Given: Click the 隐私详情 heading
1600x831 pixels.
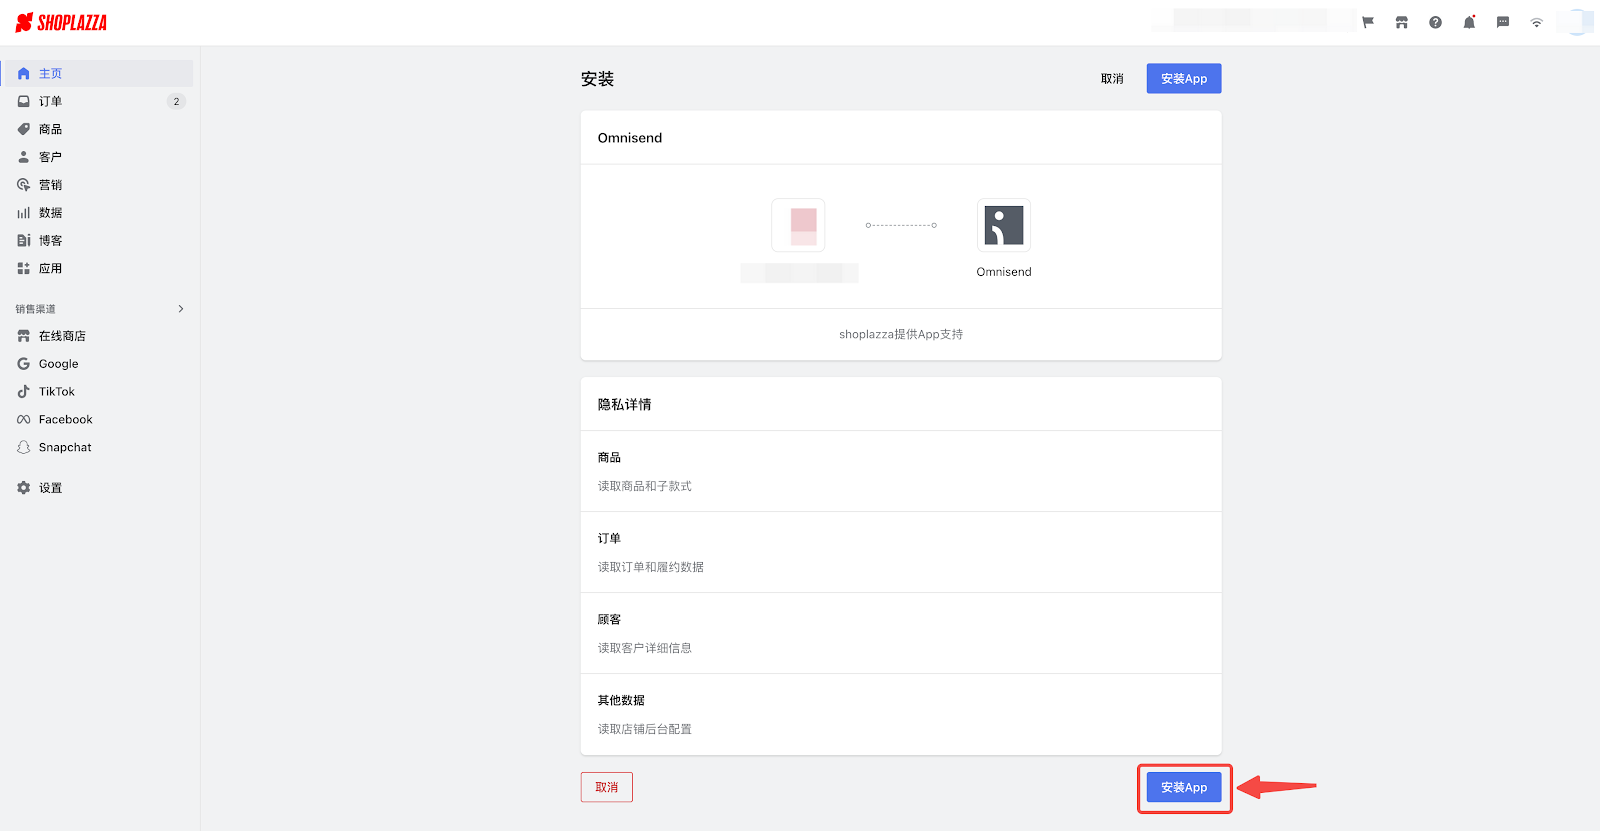Looking at the screenshot, I should 625,404.
